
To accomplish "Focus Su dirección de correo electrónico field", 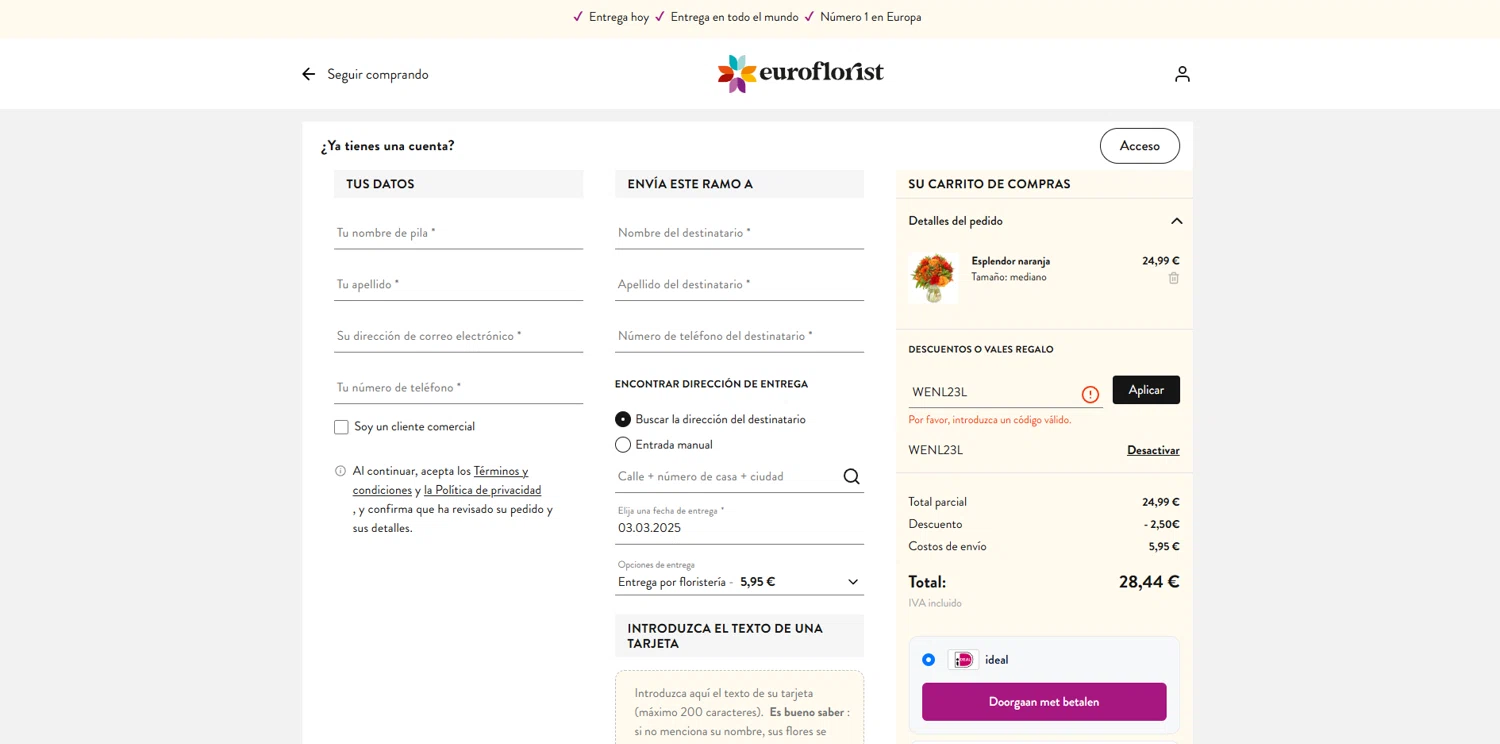I will pos(458,336).
